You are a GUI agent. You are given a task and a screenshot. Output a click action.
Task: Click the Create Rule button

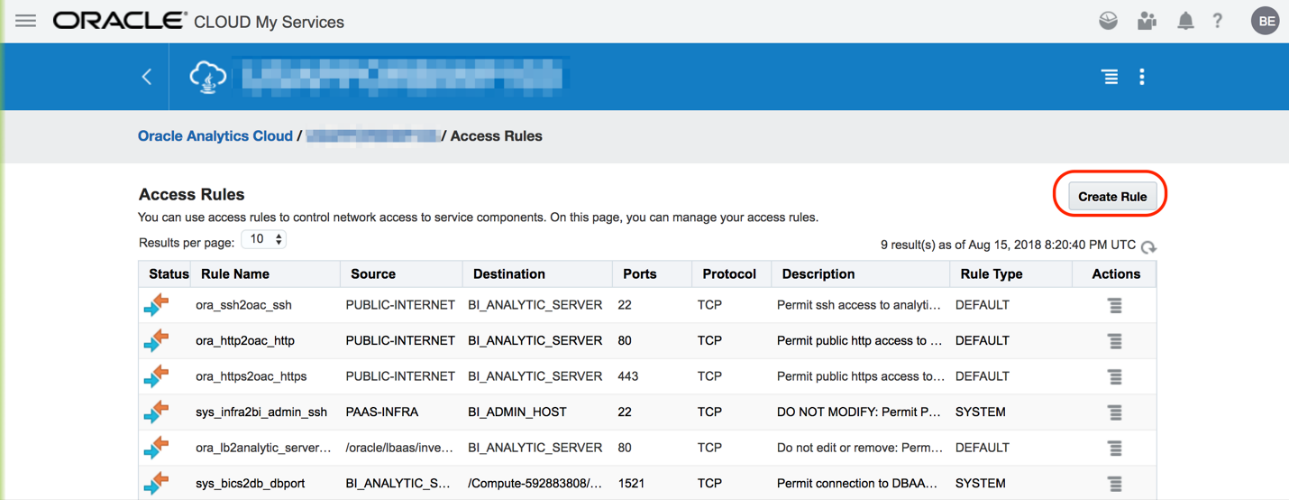pyautogui.click(x=1112, y=196)
